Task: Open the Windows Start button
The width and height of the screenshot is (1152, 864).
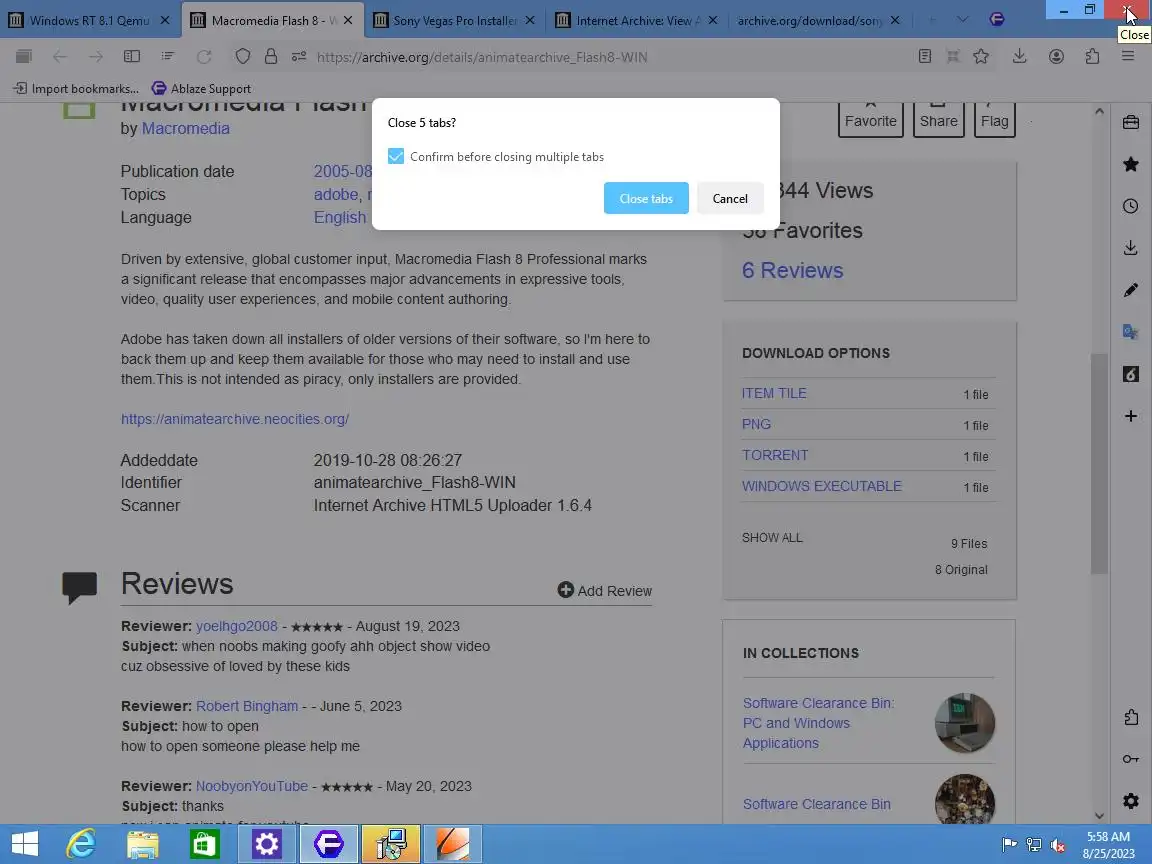Action: click(25, 843)
